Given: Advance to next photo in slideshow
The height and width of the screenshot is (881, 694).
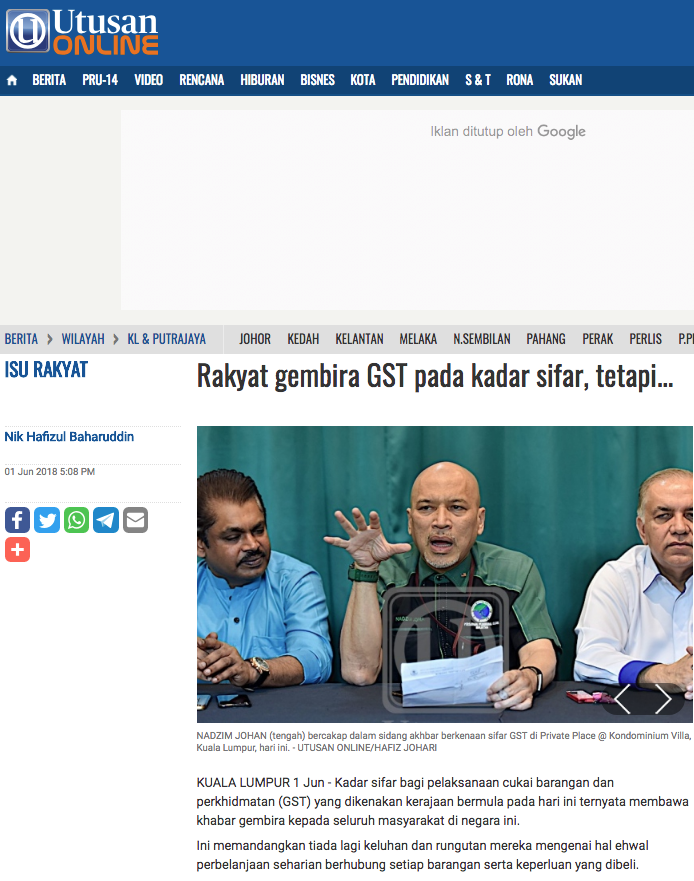Looking at the screenshot, I should point(663,699).
